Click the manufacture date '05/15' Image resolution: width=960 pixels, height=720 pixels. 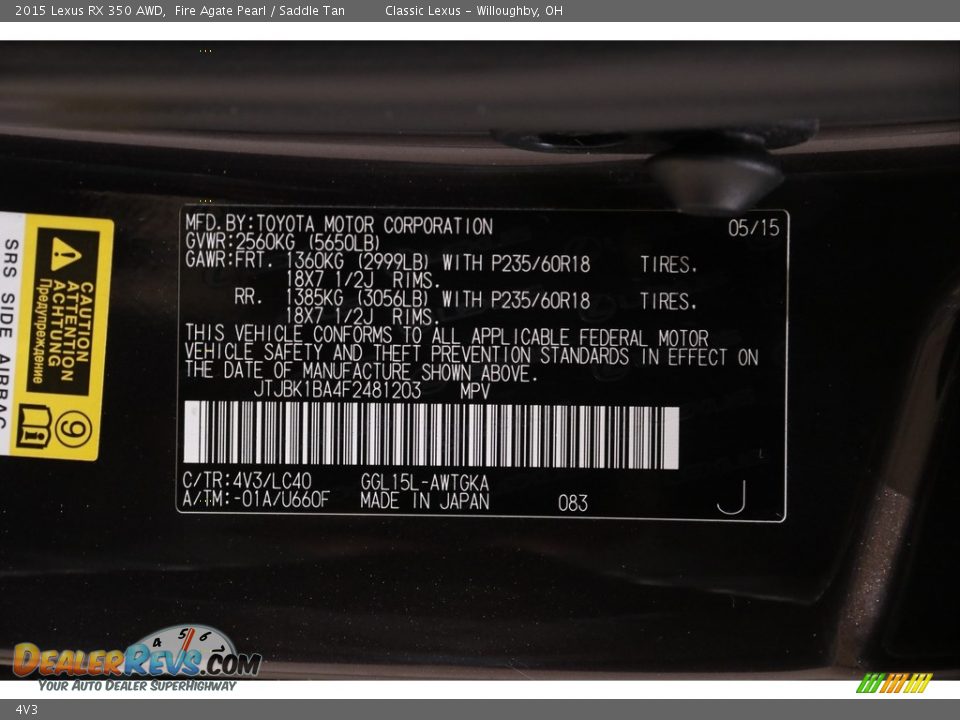pos(754,228)
